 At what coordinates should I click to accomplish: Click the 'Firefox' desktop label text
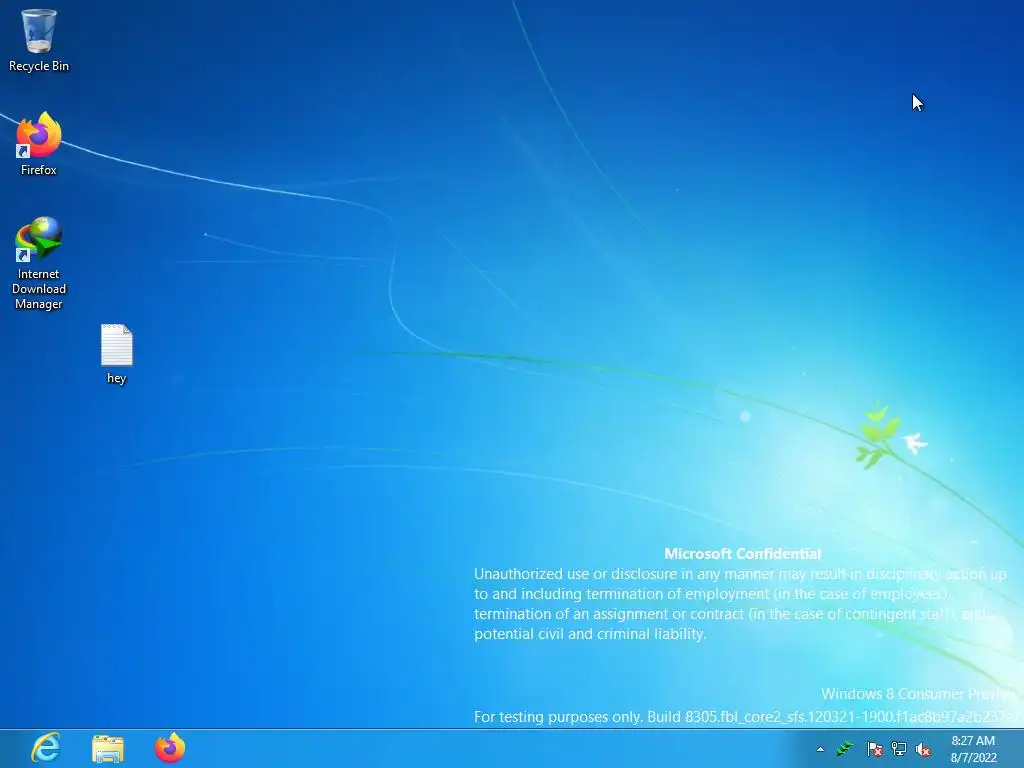[x=39, y=170]
